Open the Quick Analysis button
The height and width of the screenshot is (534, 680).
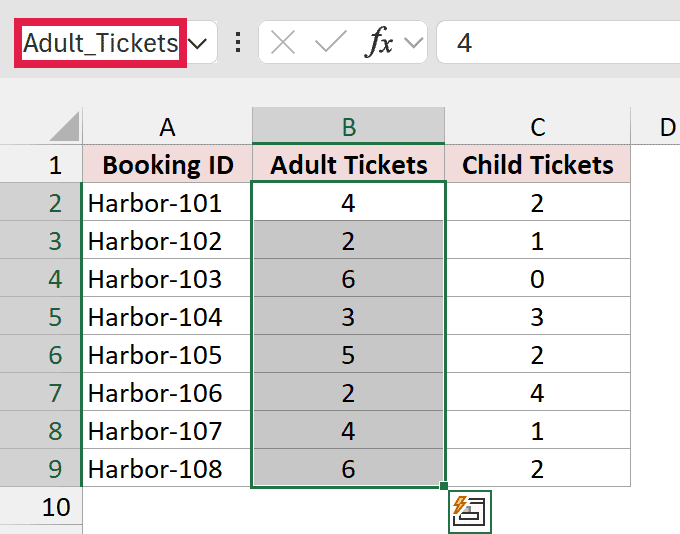470,511
